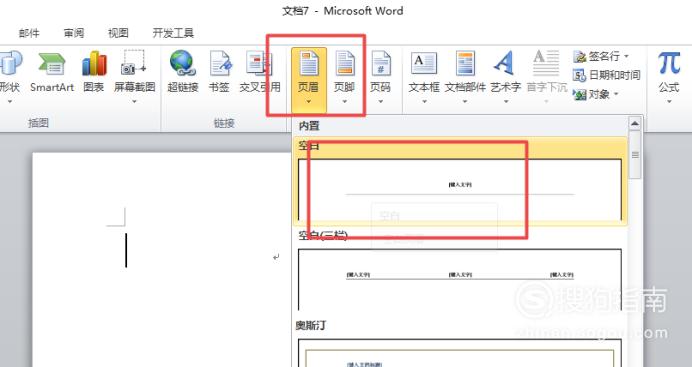692x367 pixels.
Task: Expand the 屏幕截图 dropdown arrow
Action: [x=134, y=101]
